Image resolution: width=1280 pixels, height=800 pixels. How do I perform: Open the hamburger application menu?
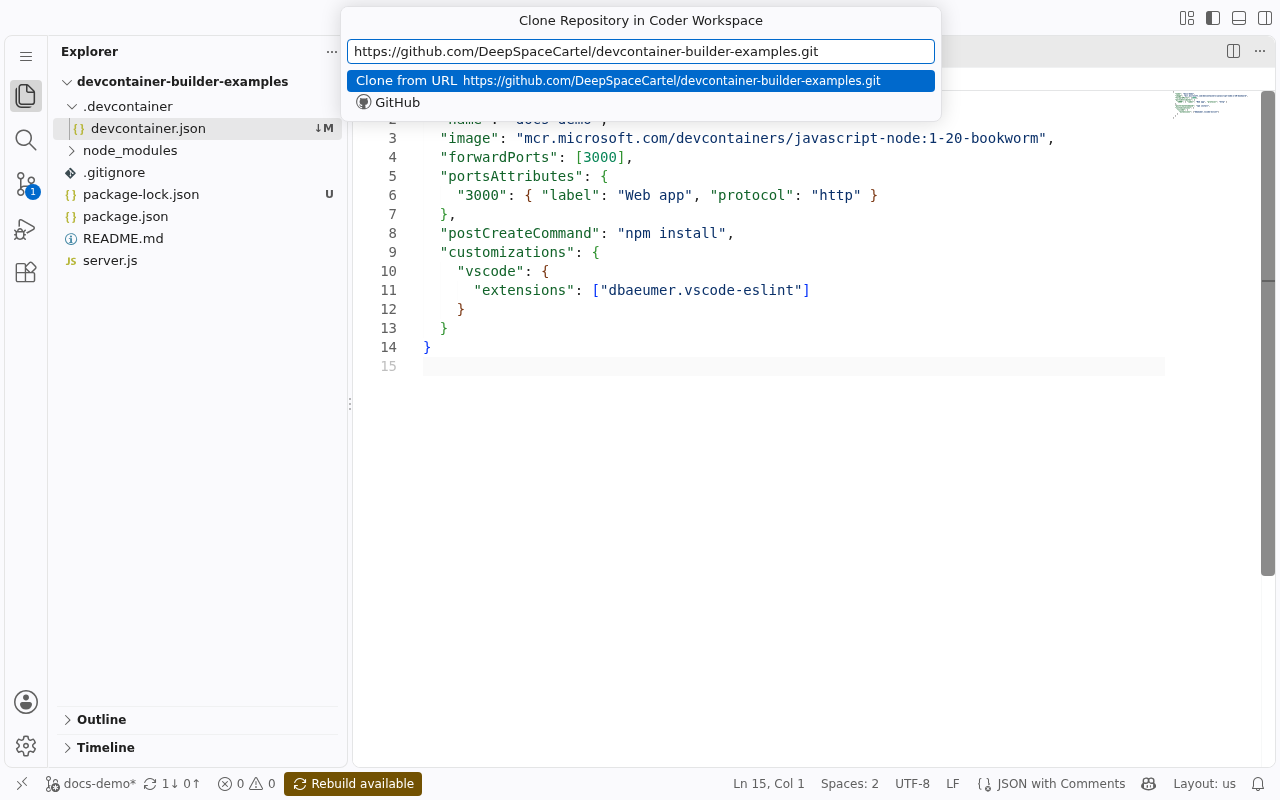click(26, 57)
